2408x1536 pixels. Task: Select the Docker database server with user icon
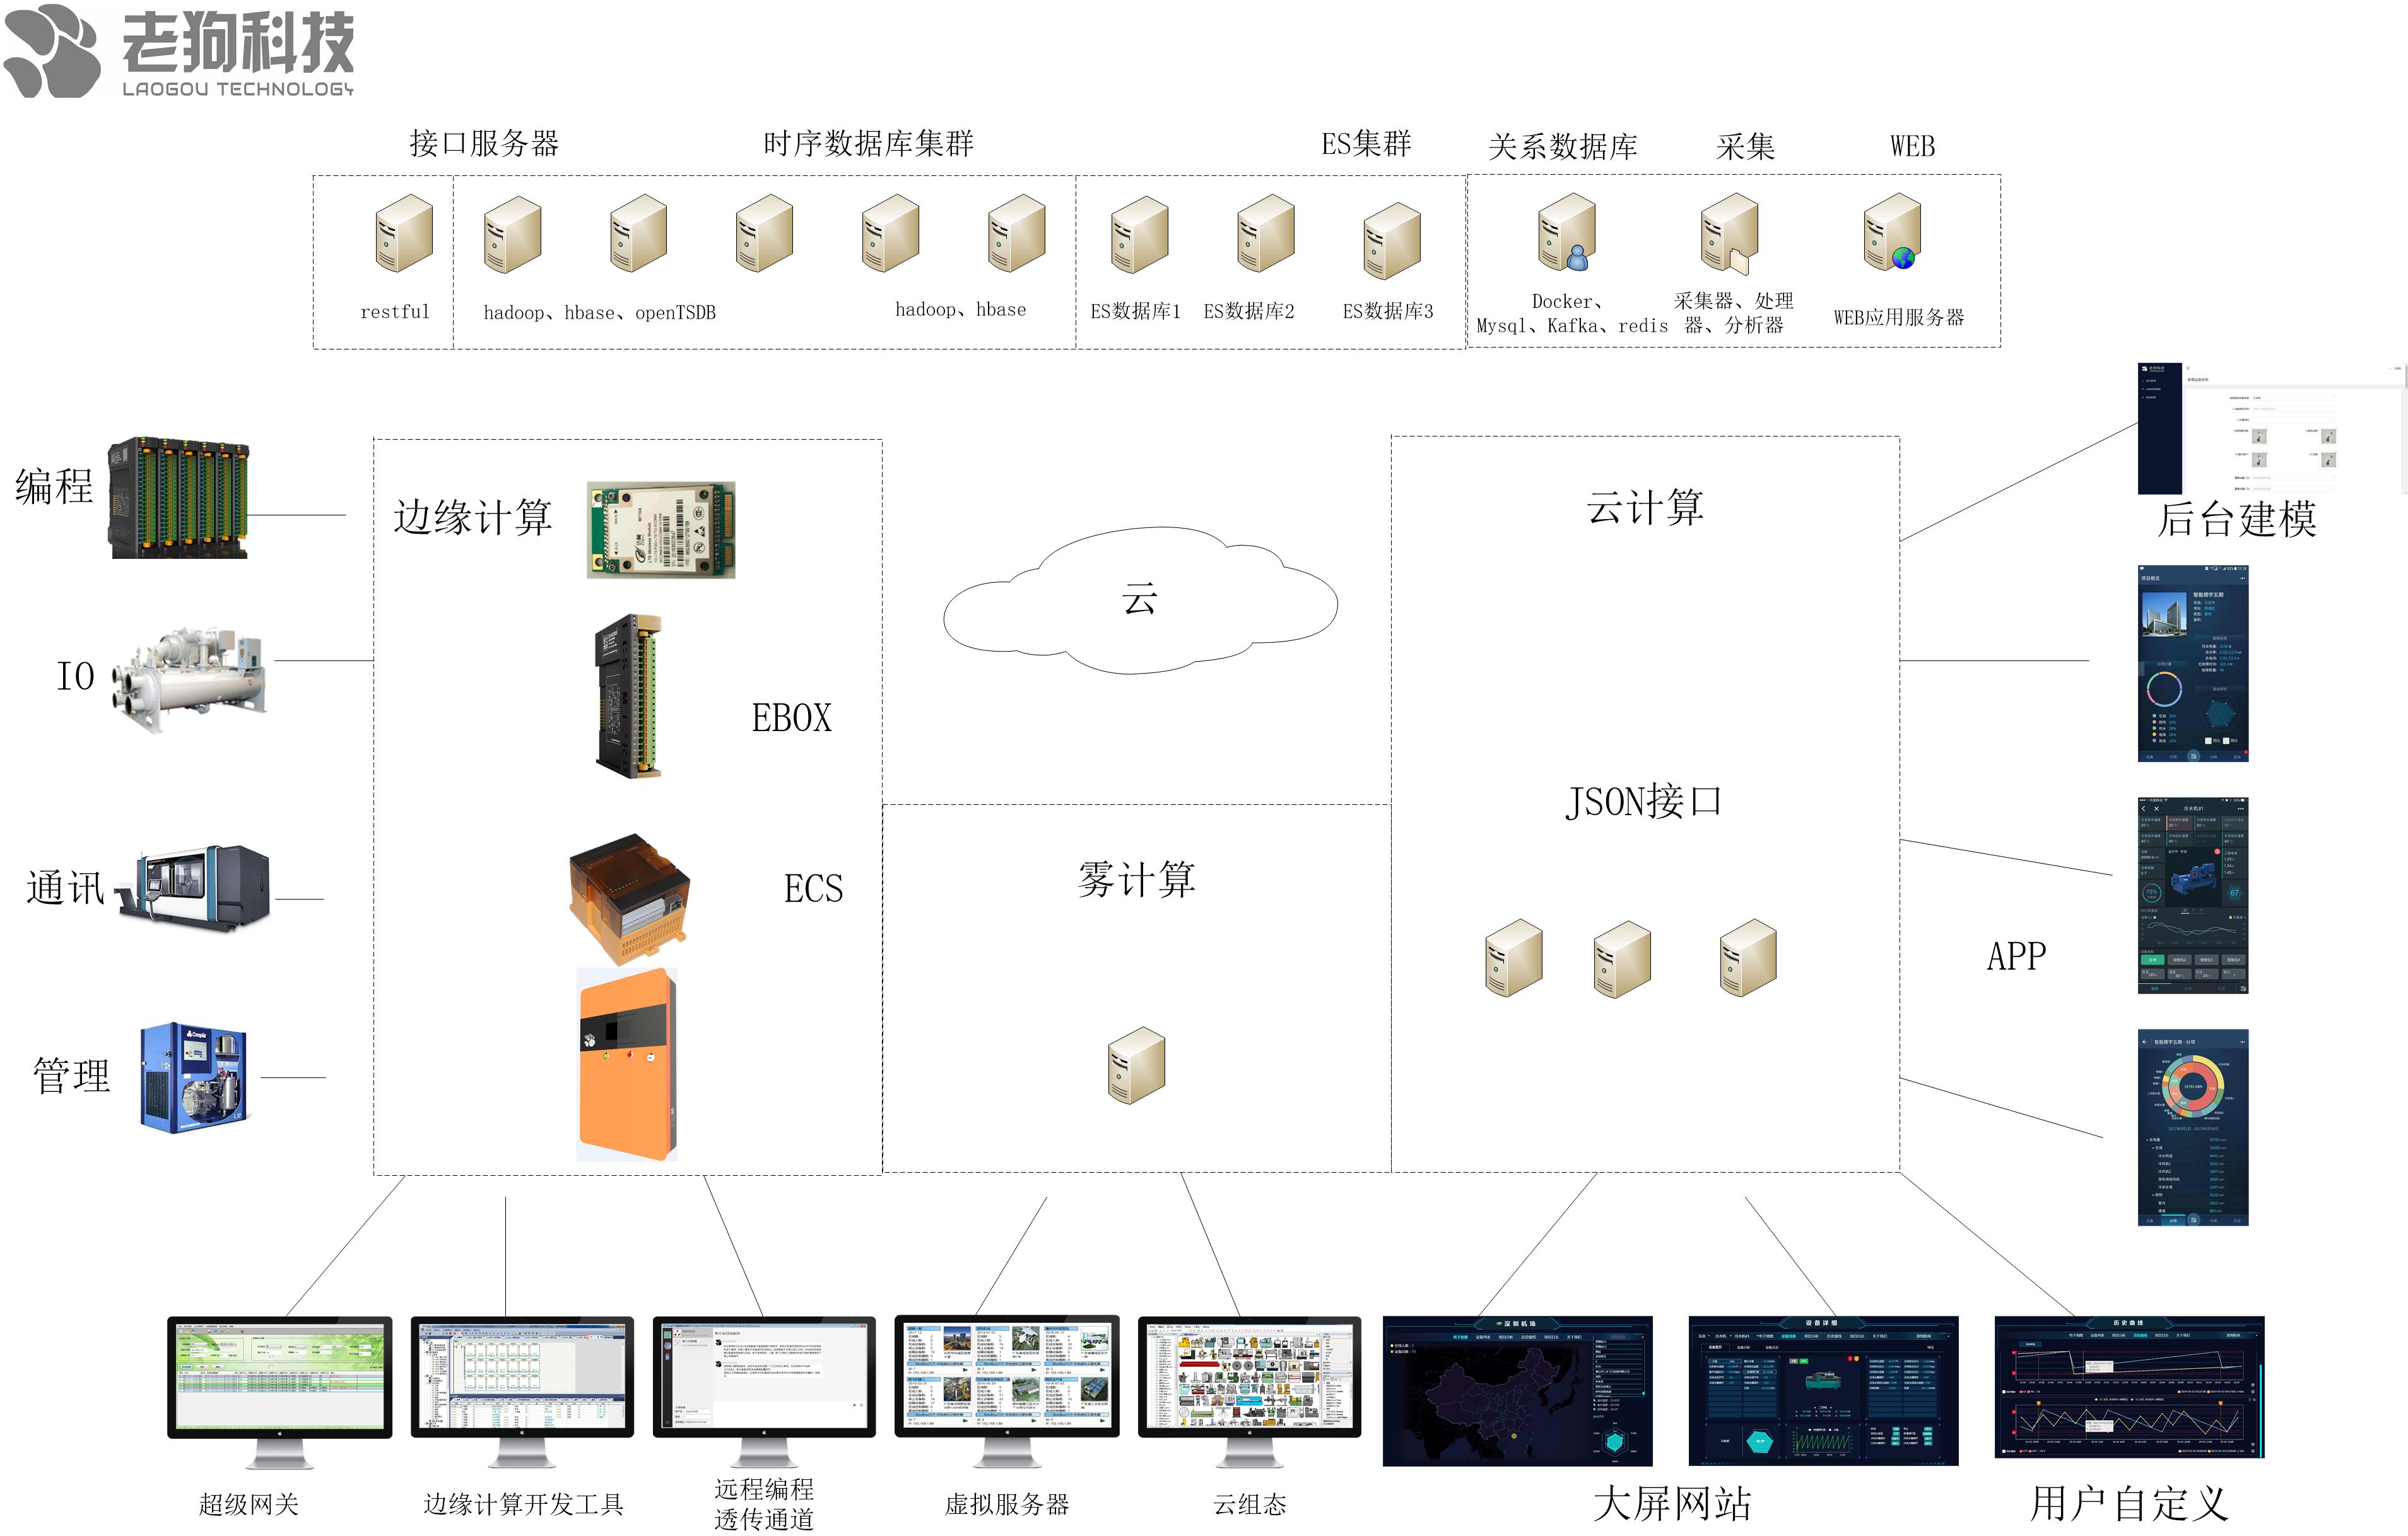coord(1566,233)
